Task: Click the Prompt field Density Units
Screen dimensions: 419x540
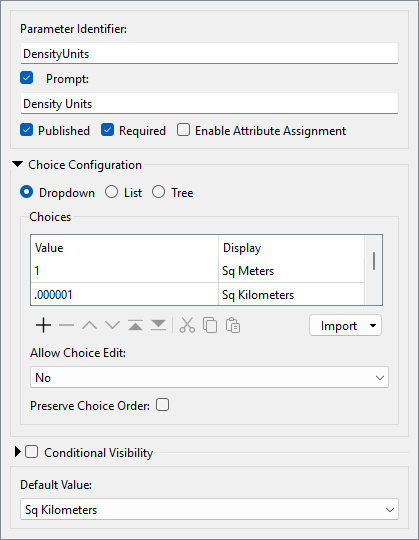Action: click(x=209, y=104)
